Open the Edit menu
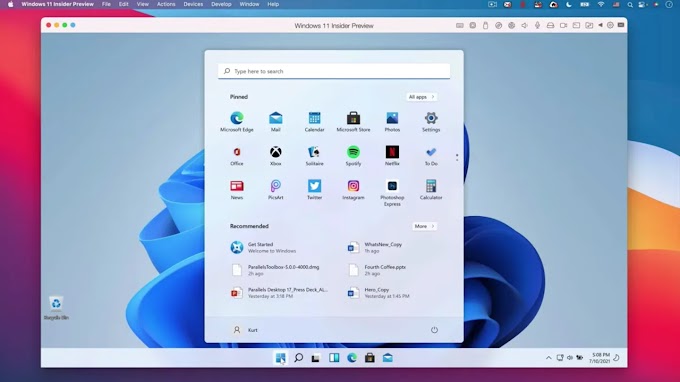 (x=124, y=4)
